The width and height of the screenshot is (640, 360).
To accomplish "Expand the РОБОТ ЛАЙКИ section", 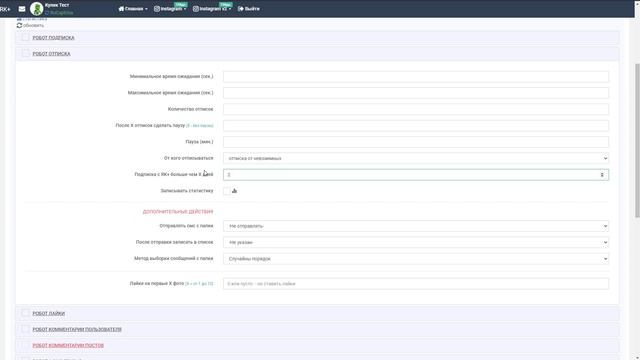I will (x=49, y=313).
